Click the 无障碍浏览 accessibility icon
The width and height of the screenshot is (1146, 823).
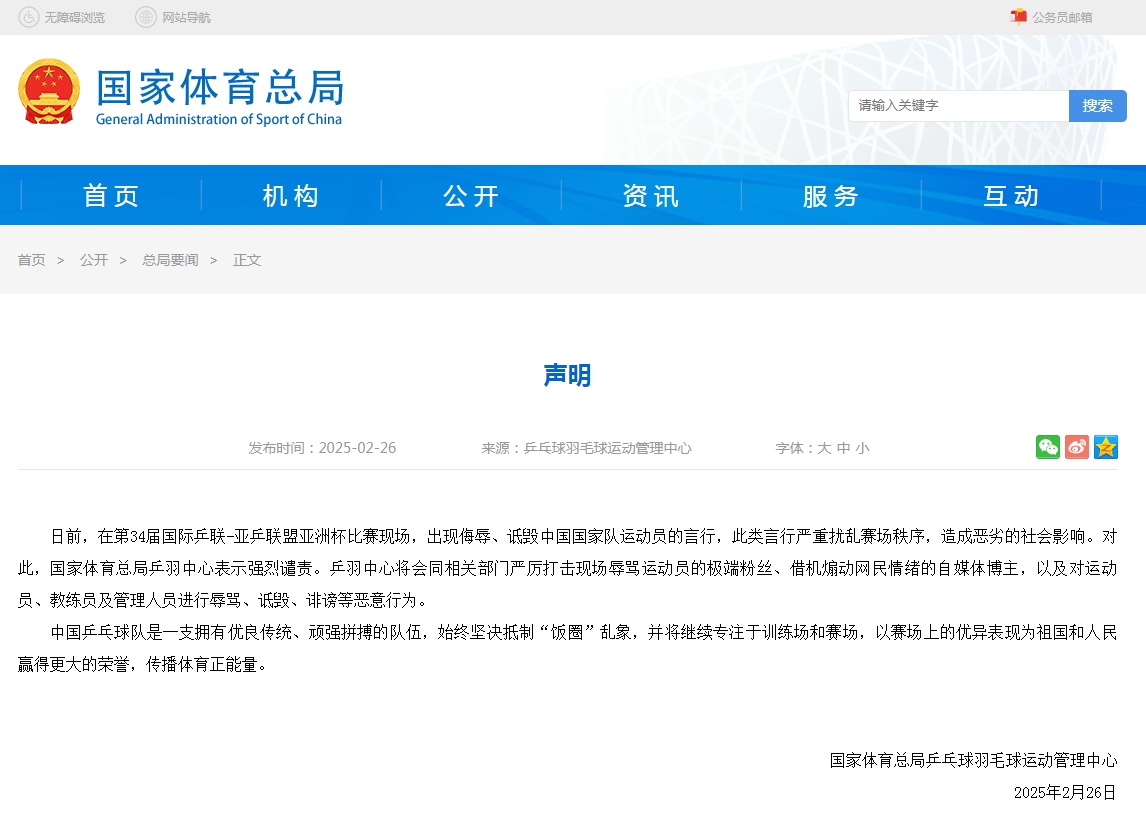[x=30, y=16]
